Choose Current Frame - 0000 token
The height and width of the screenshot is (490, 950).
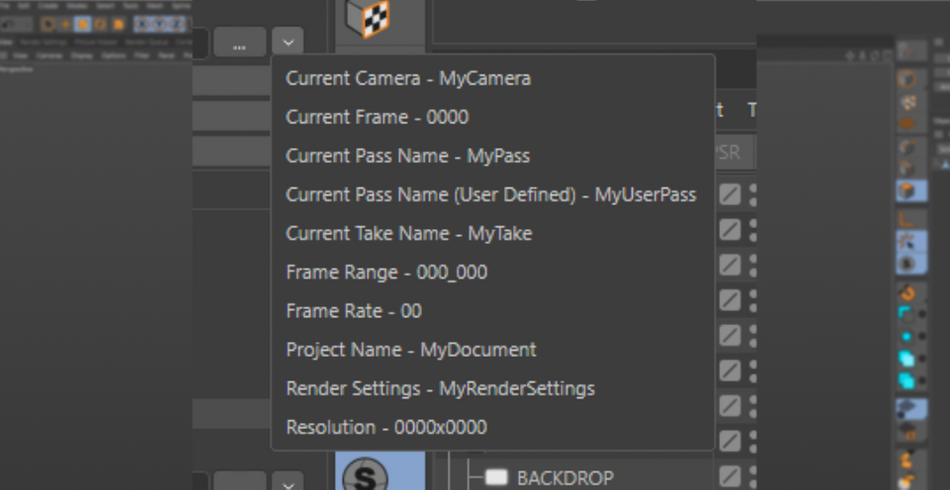tap(493, 118)
